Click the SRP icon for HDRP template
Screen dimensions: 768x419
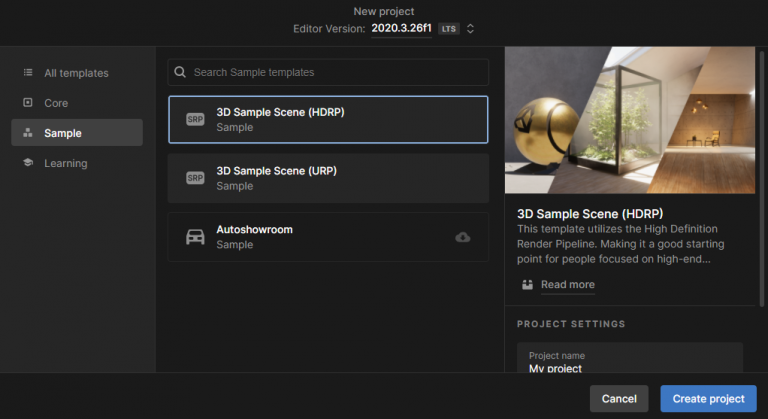tap(195, 120)
